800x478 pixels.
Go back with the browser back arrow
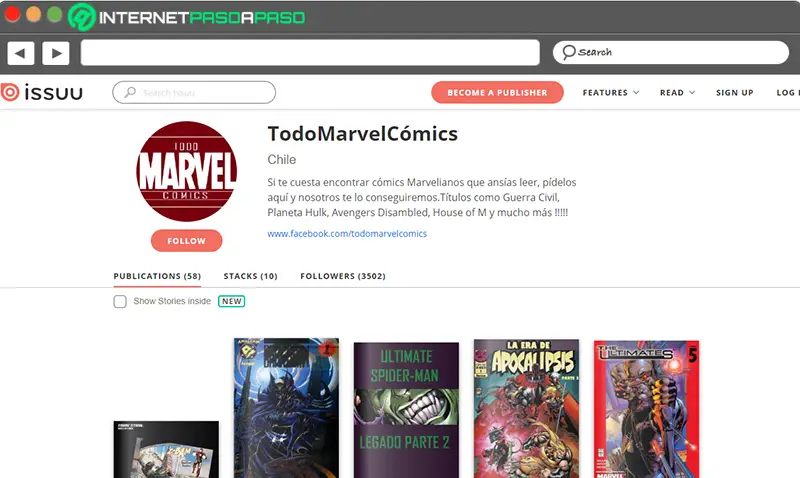point(20,53)
